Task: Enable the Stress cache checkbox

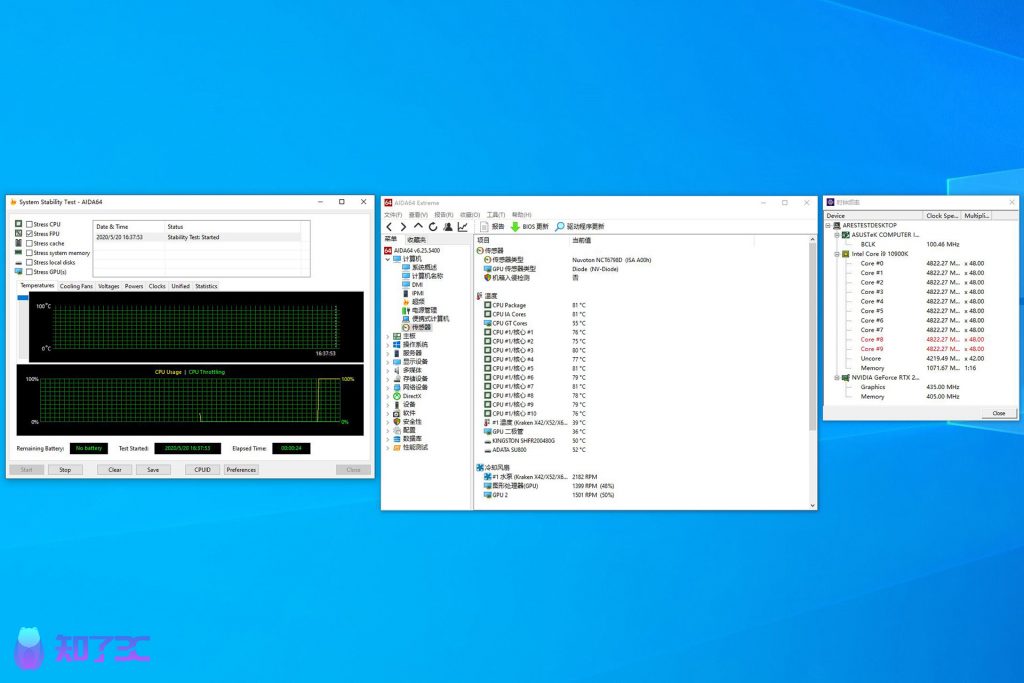Action: (x=29, y=243)
